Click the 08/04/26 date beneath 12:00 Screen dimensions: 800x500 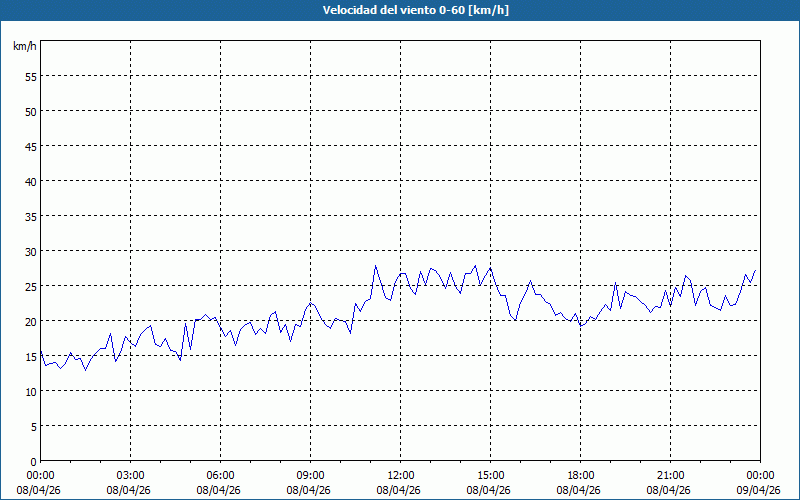pyautogui.click(x=400, y=490)
